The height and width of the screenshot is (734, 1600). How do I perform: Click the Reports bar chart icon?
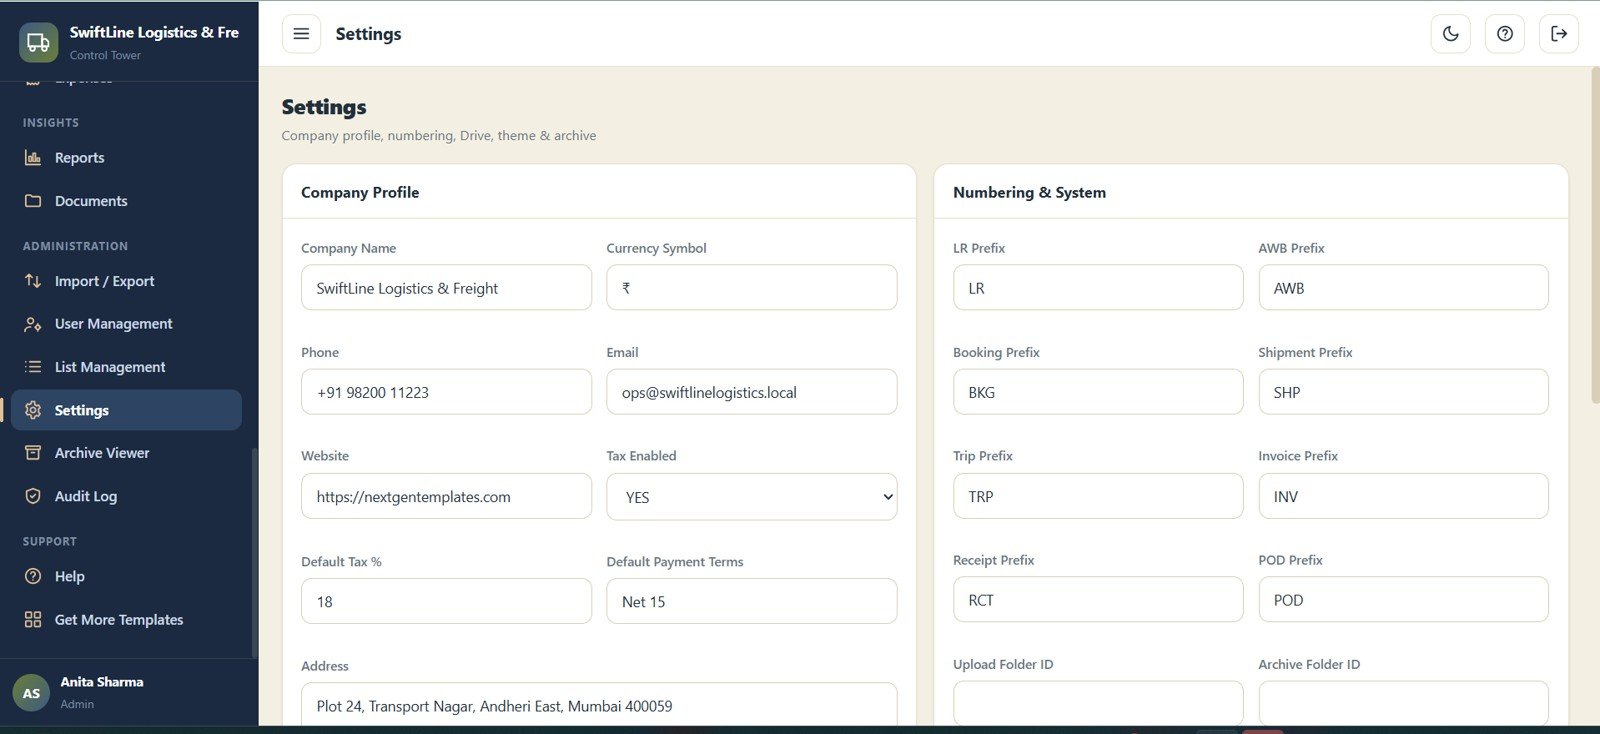coord(33,158)
